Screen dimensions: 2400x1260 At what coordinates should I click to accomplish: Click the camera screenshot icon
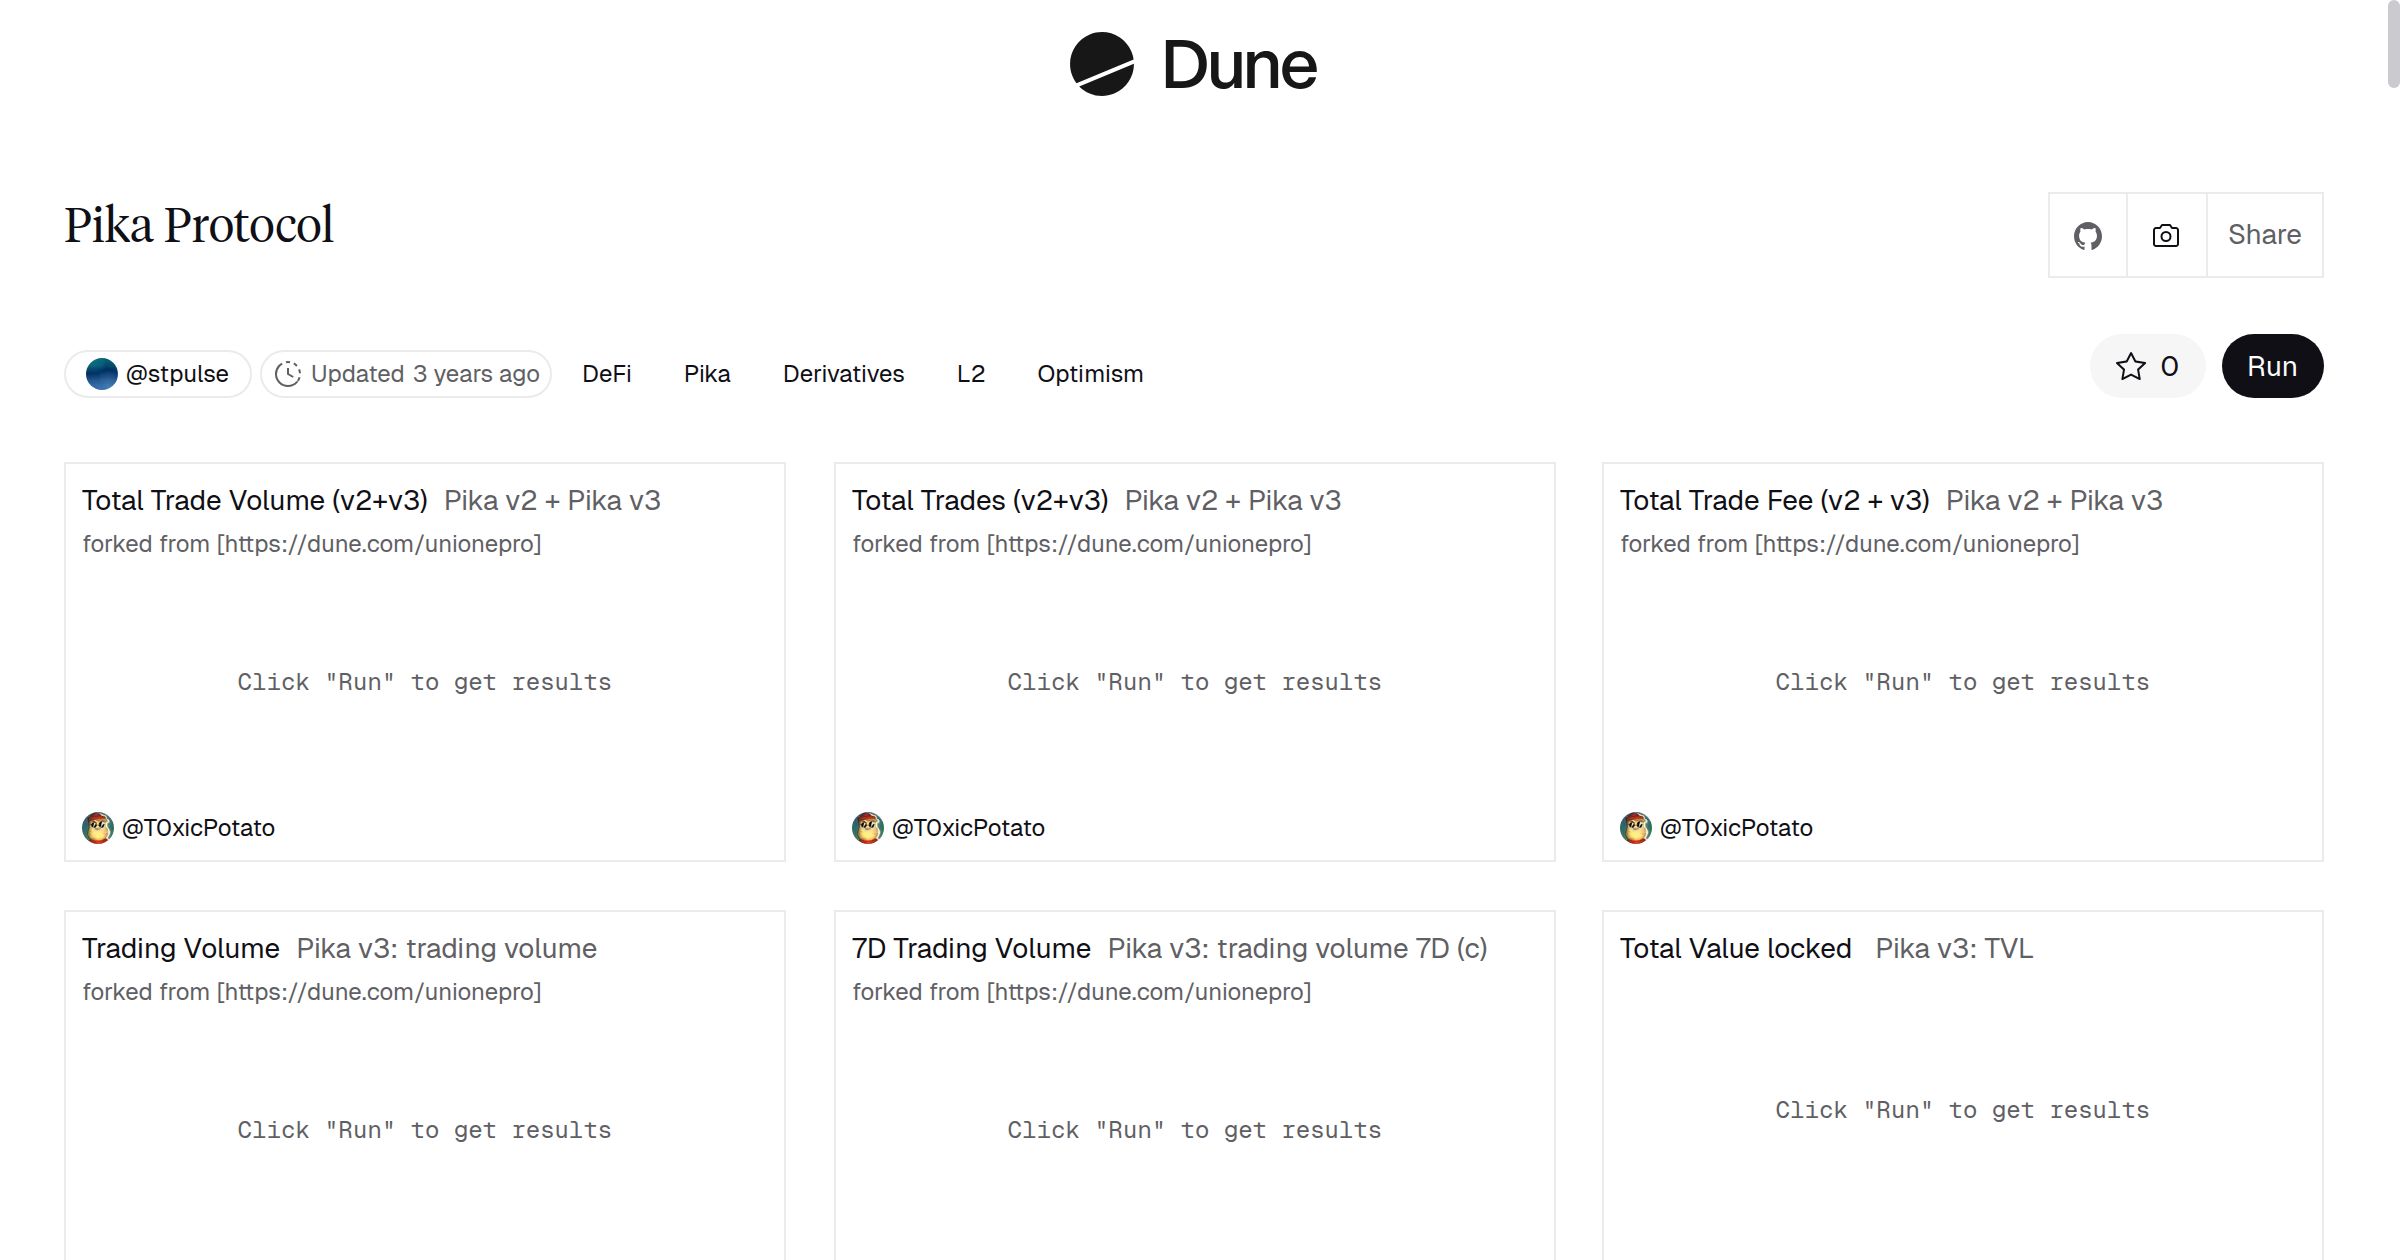point(2165,236)
